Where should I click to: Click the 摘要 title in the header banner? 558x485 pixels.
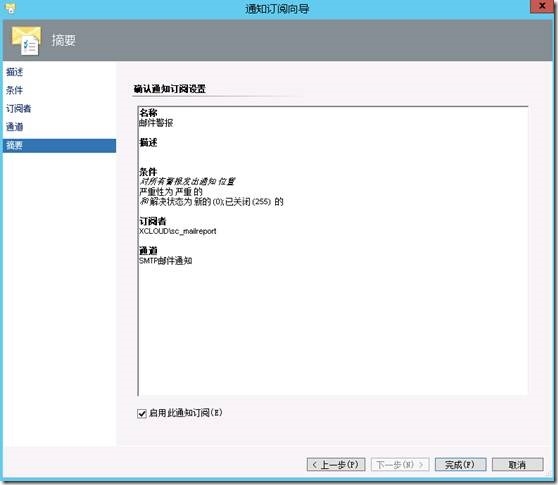64,40
